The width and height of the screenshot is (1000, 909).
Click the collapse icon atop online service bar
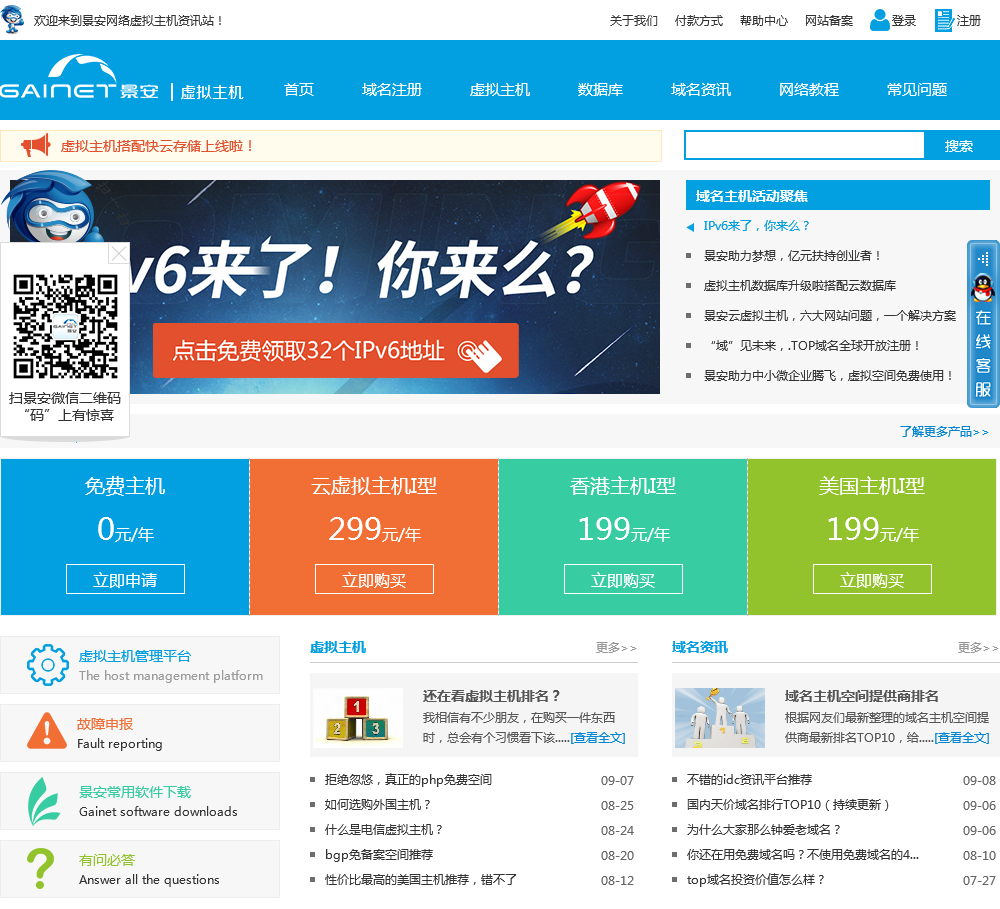click(983, 258)
